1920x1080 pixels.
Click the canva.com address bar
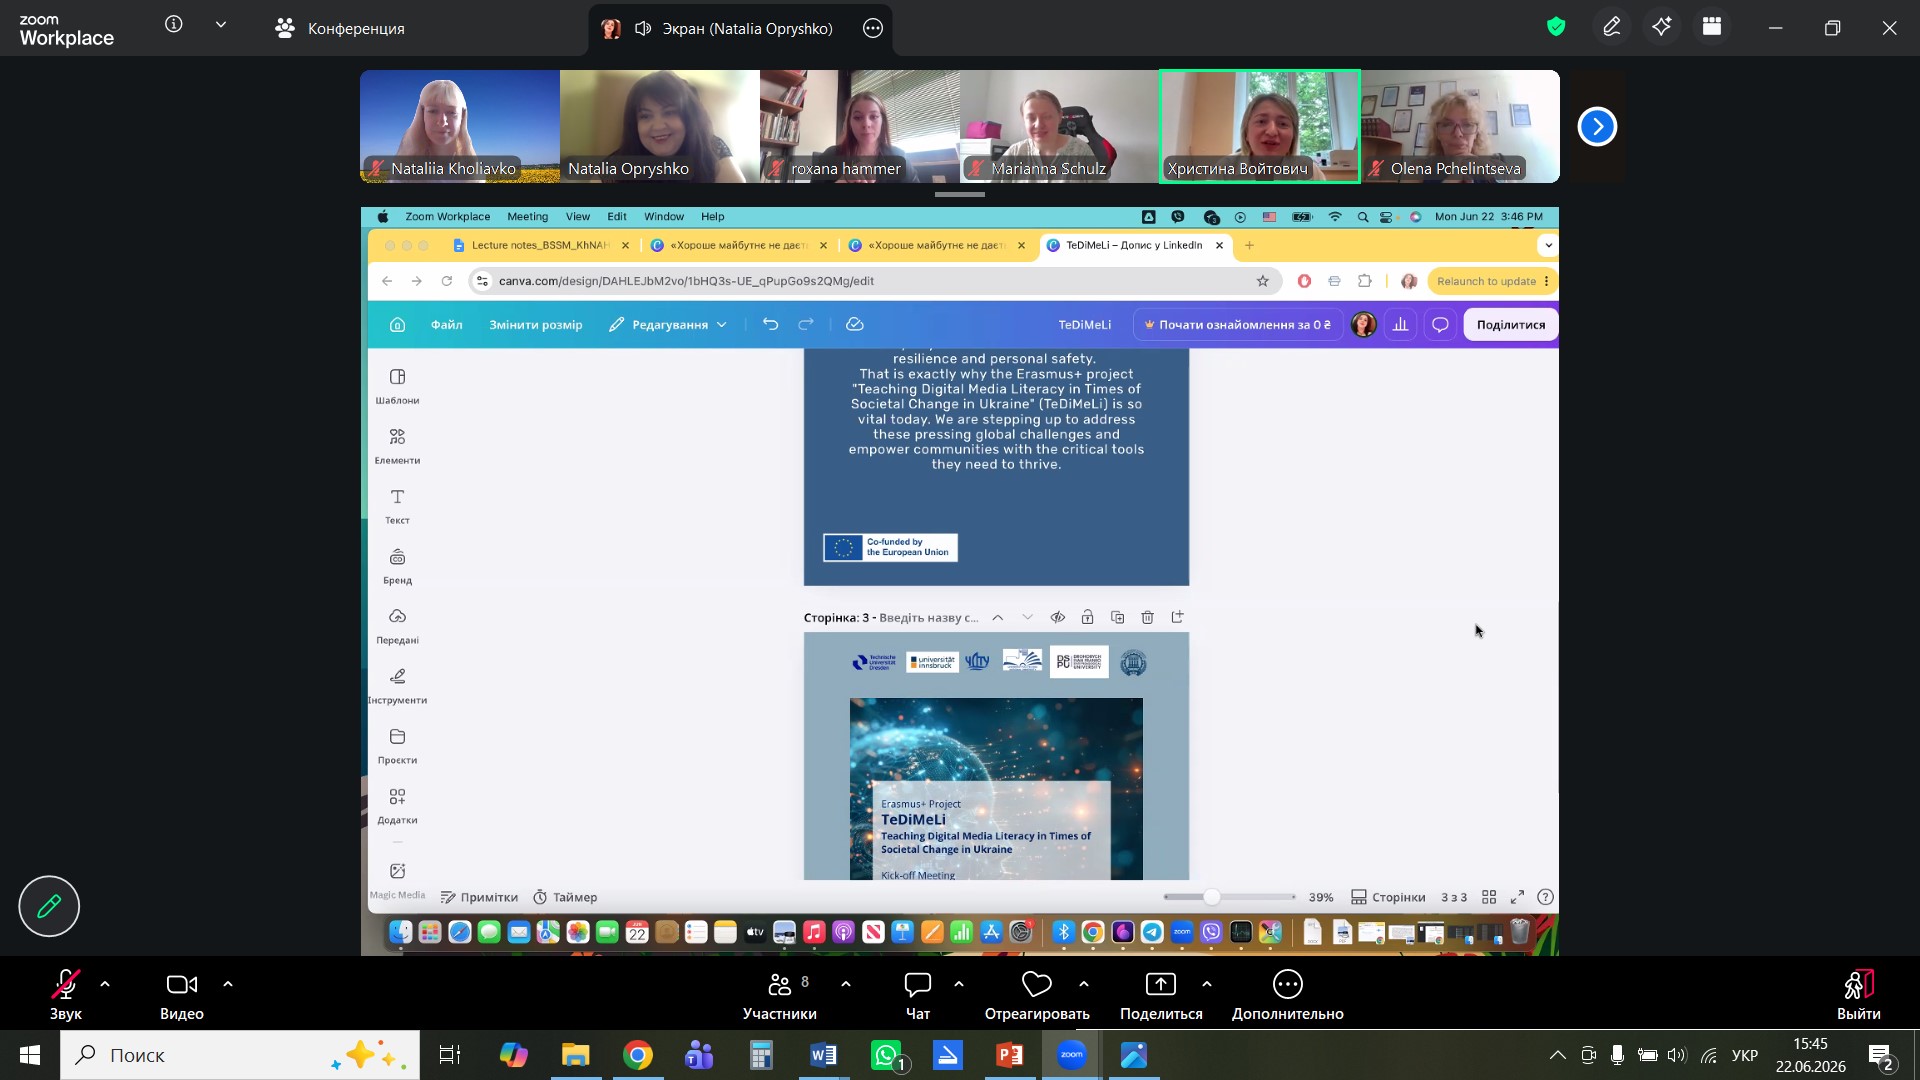pos(876,281)
